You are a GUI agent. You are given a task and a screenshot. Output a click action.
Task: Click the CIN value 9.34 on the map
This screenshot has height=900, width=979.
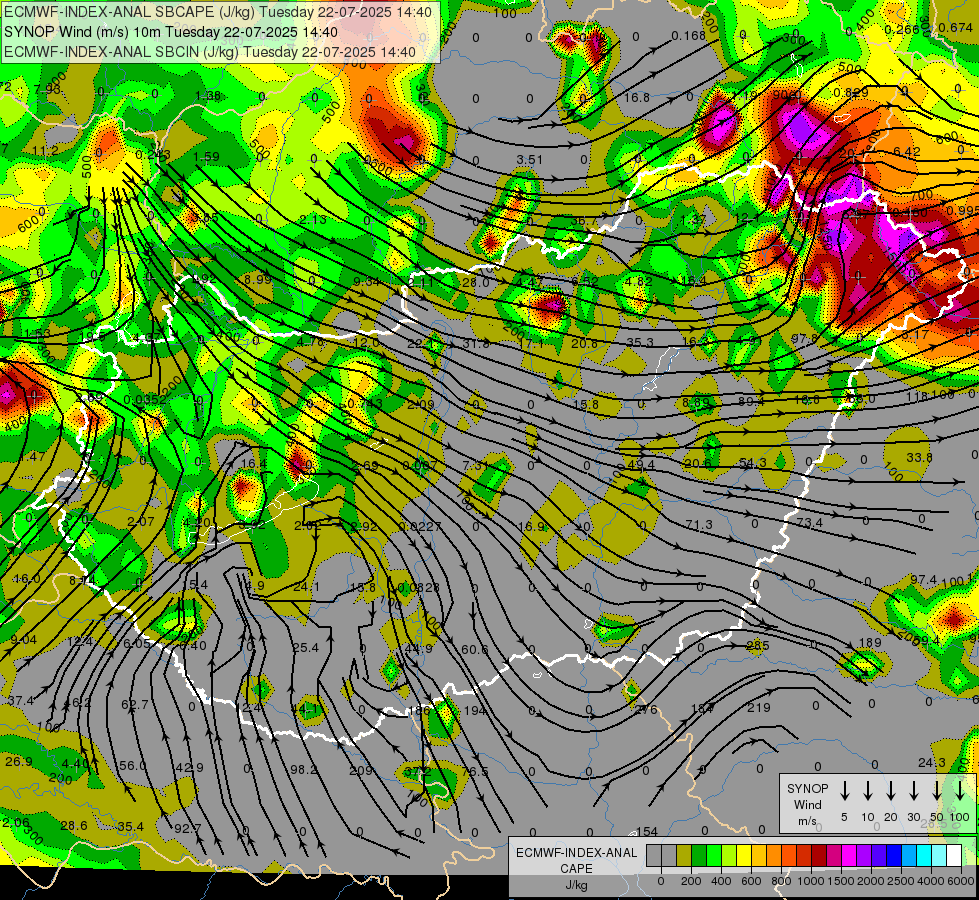pos(367,282)
